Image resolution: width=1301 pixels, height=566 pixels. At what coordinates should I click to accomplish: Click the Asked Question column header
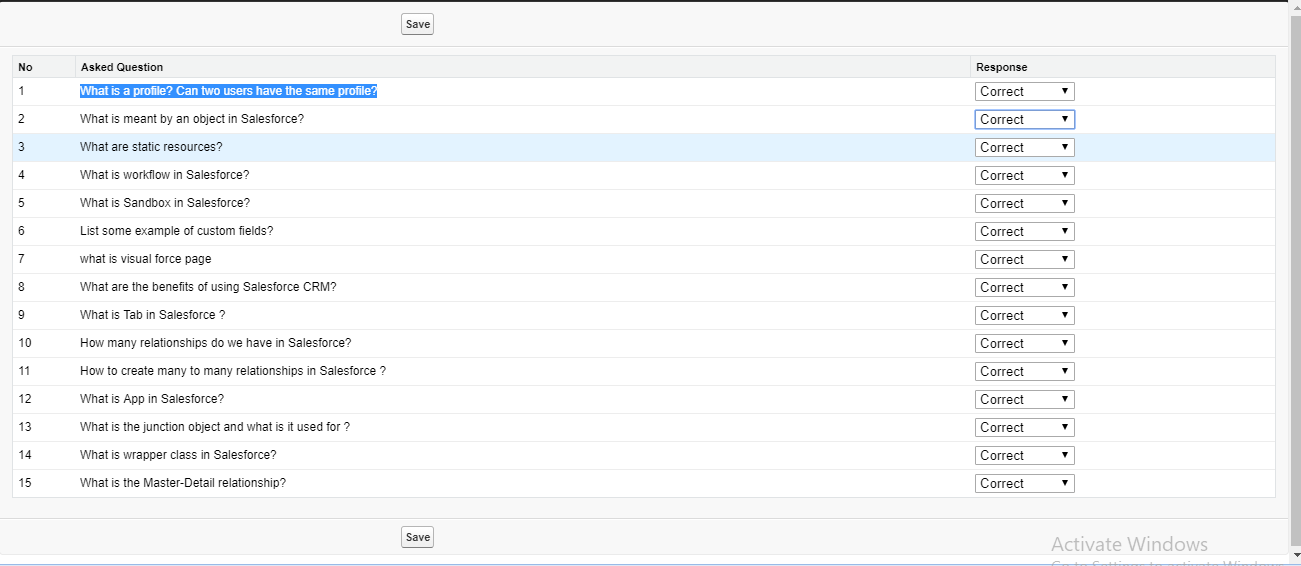pyautogui.click(x=122, y=67)
